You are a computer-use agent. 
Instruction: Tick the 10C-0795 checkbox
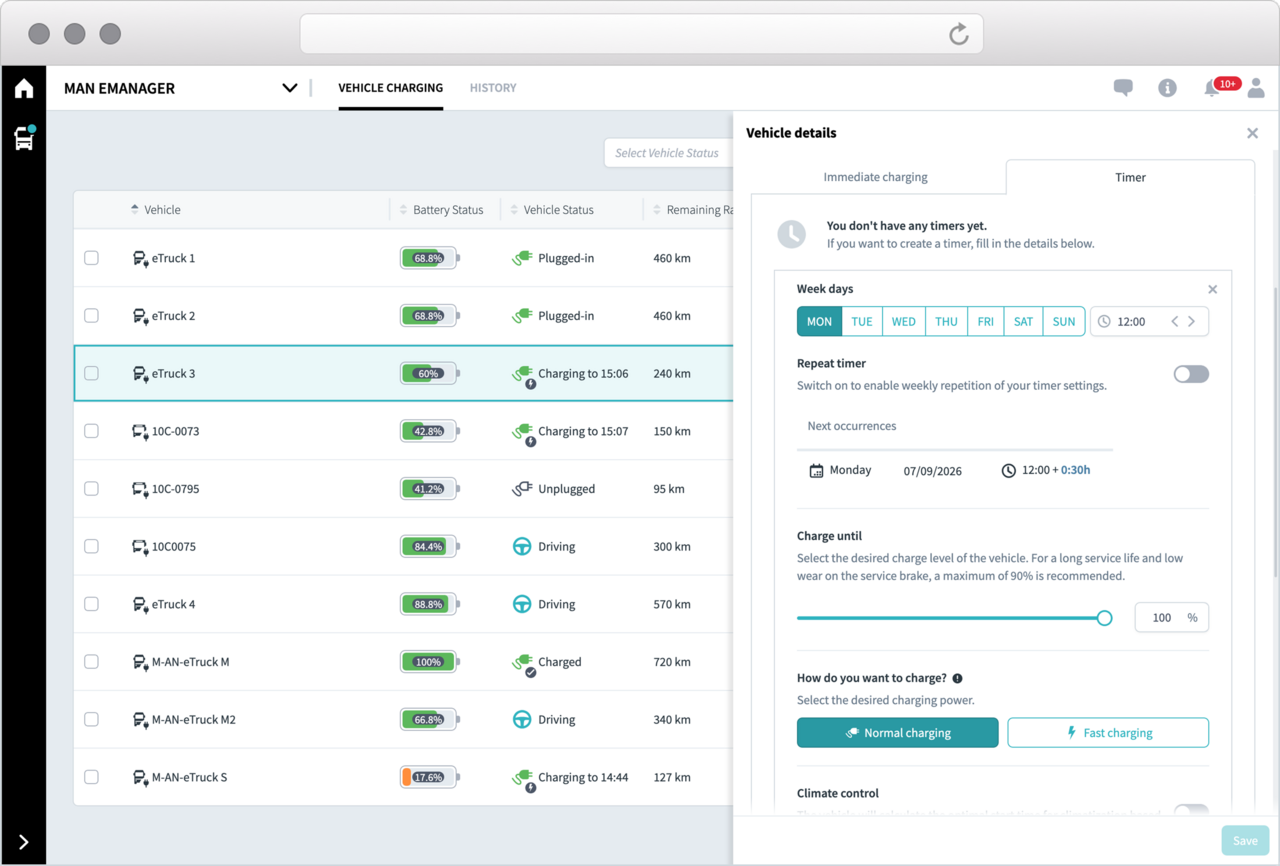tap(92, 489)
